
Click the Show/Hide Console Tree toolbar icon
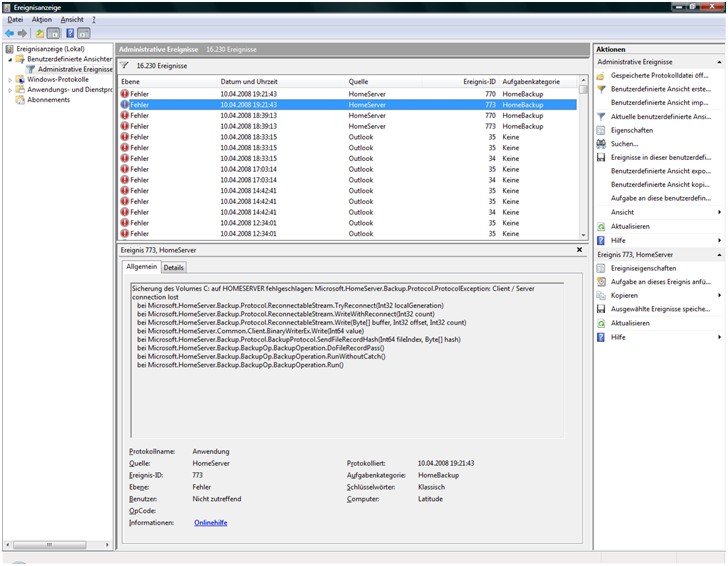click(54, 33)
